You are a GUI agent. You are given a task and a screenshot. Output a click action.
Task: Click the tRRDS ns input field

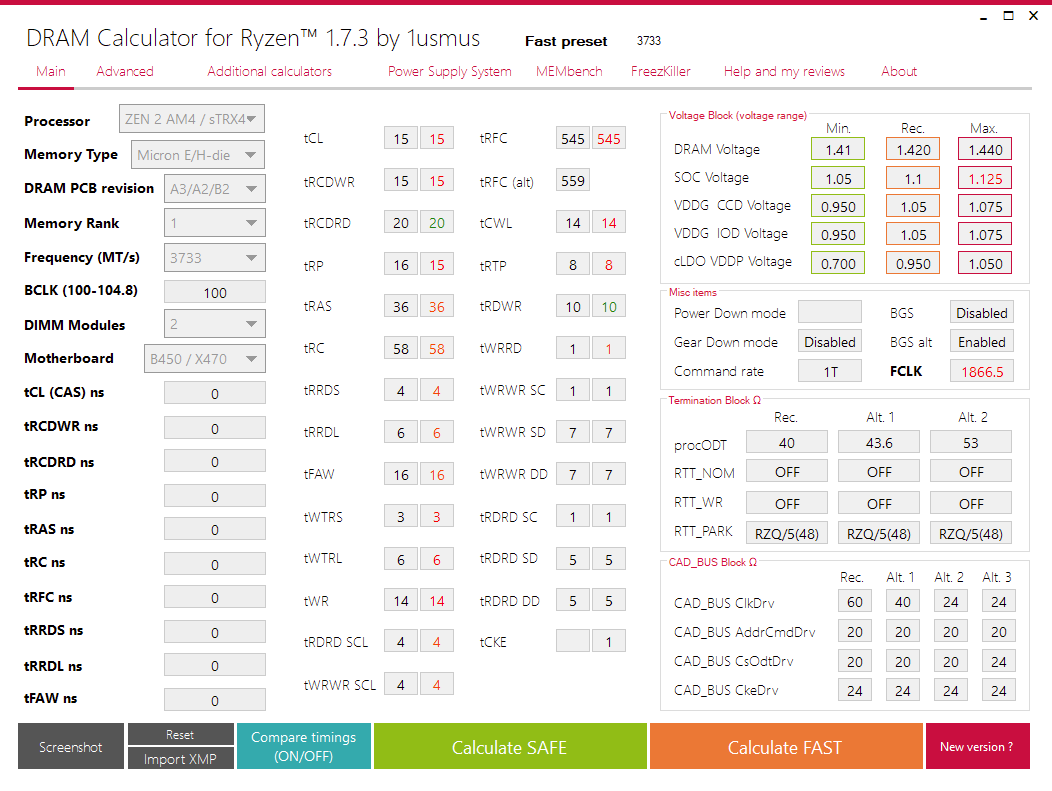point(215,632)
